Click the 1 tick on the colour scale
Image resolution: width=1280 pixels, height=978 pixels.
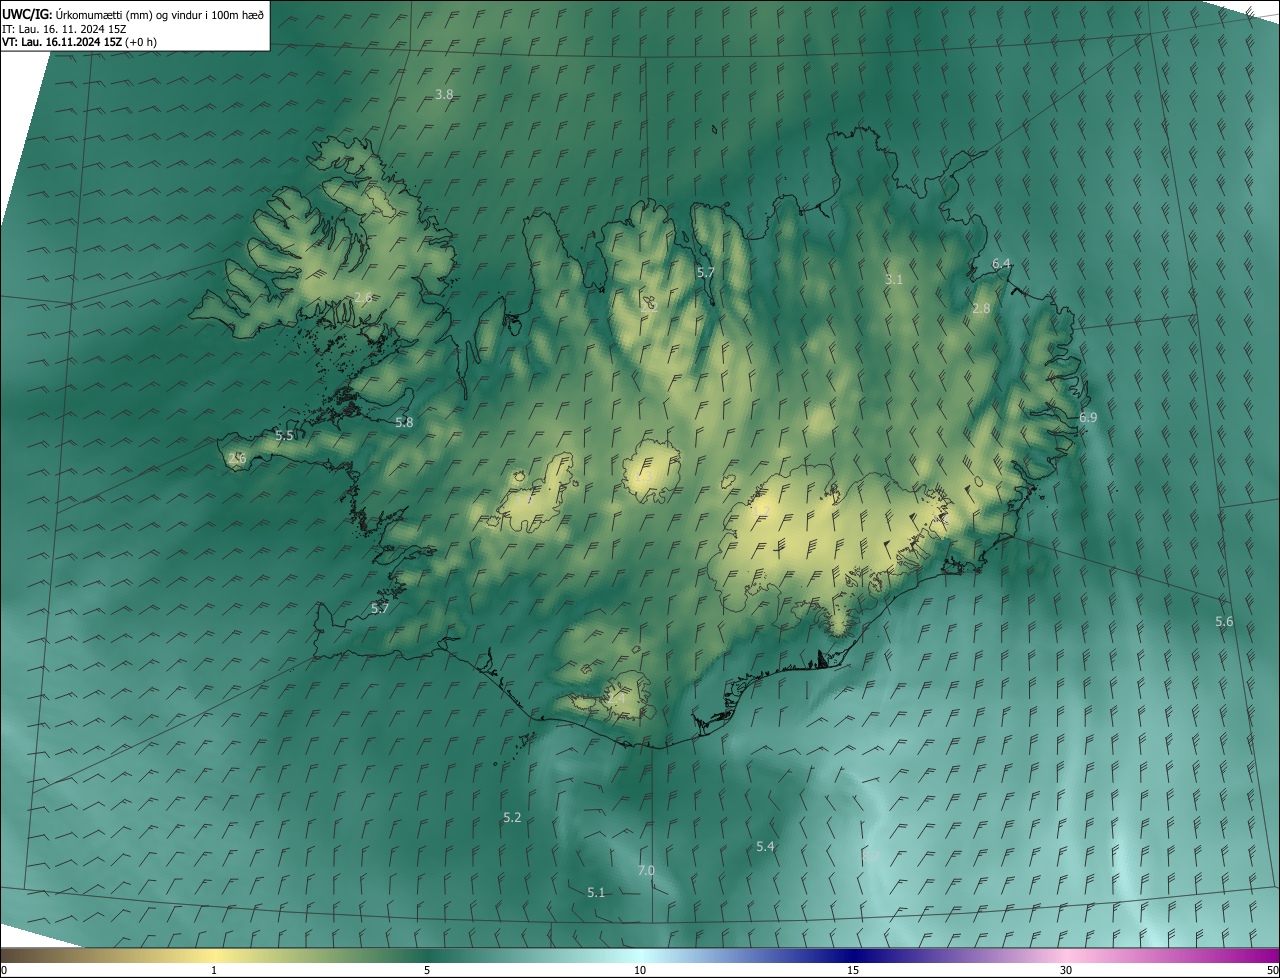(214, 971)
